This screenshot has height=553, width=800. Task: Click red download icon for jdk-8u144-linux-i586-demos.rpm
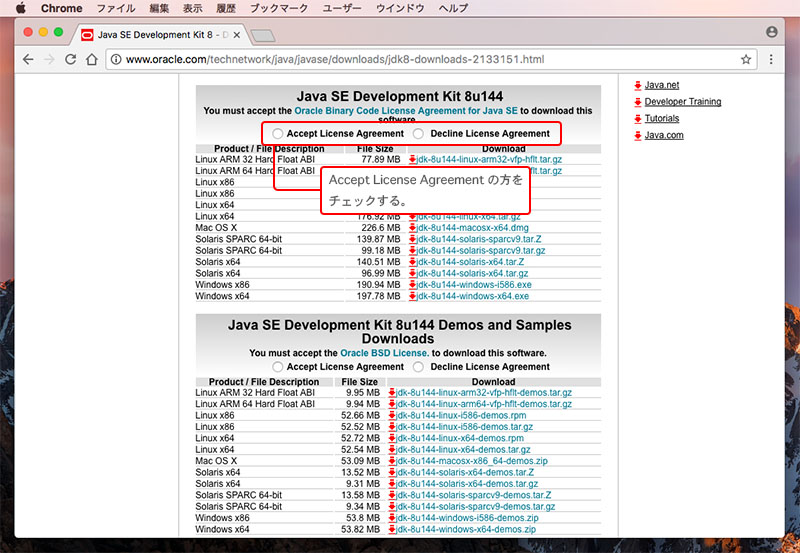tap(392, 415)
